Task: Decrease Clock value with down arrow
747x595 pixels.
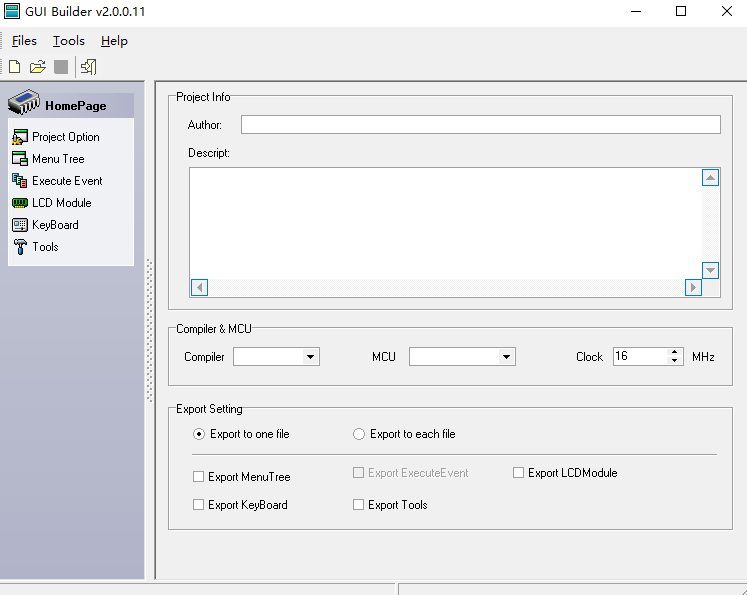Action: point(674,361)
